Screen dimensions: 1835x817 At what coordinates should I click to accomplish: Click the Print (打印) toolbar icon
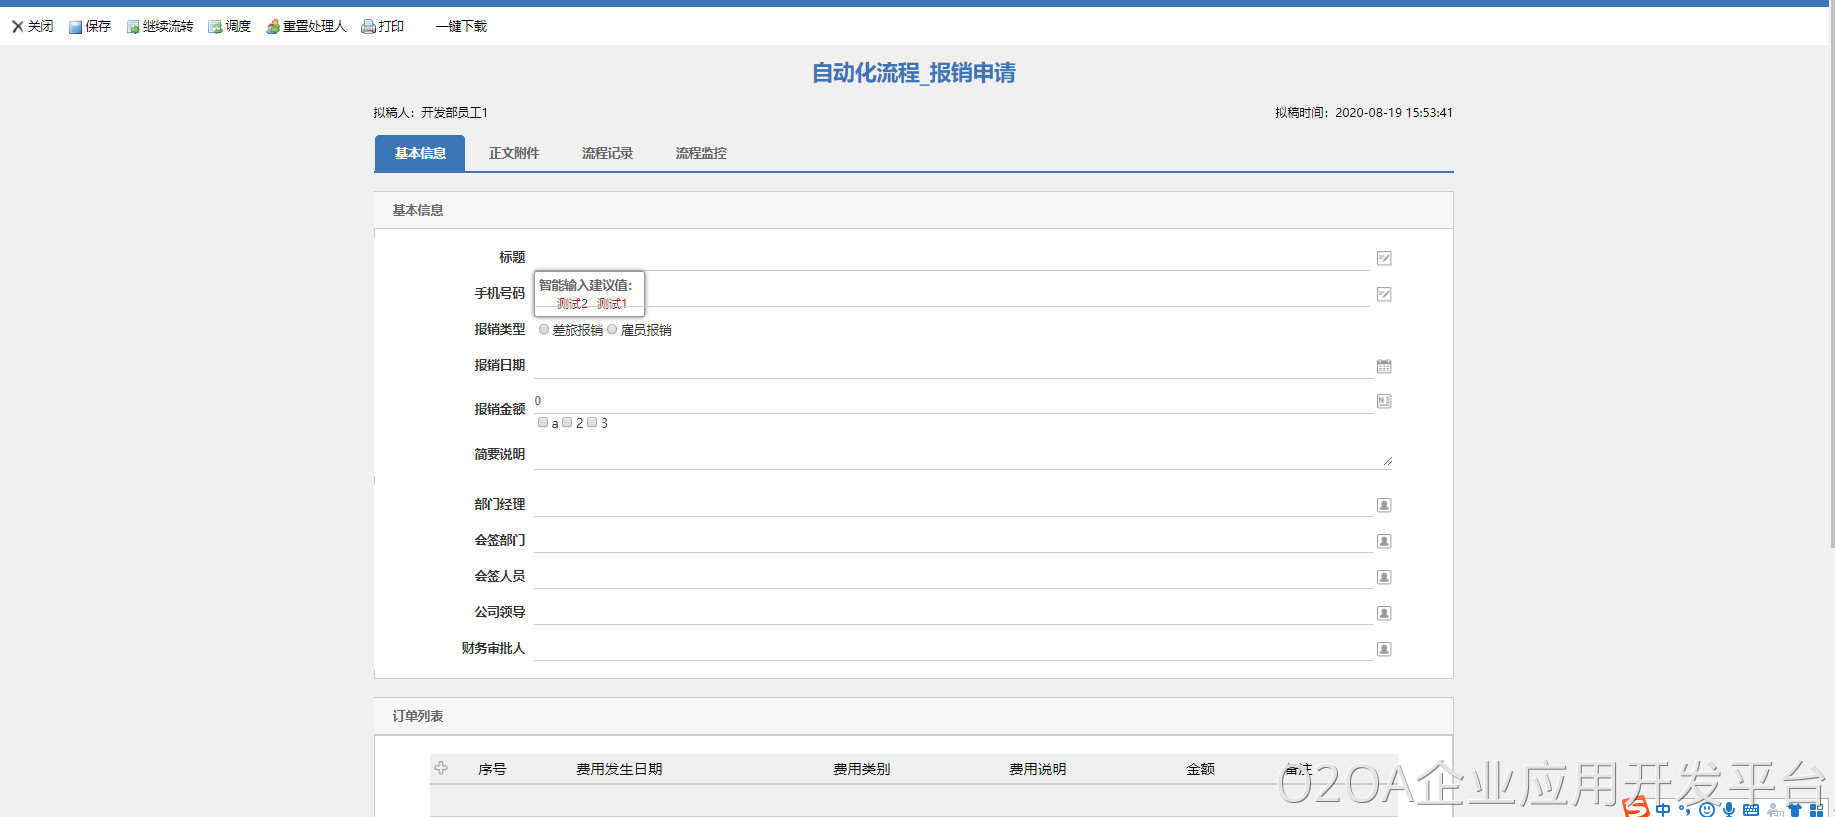tap(368, 27)
